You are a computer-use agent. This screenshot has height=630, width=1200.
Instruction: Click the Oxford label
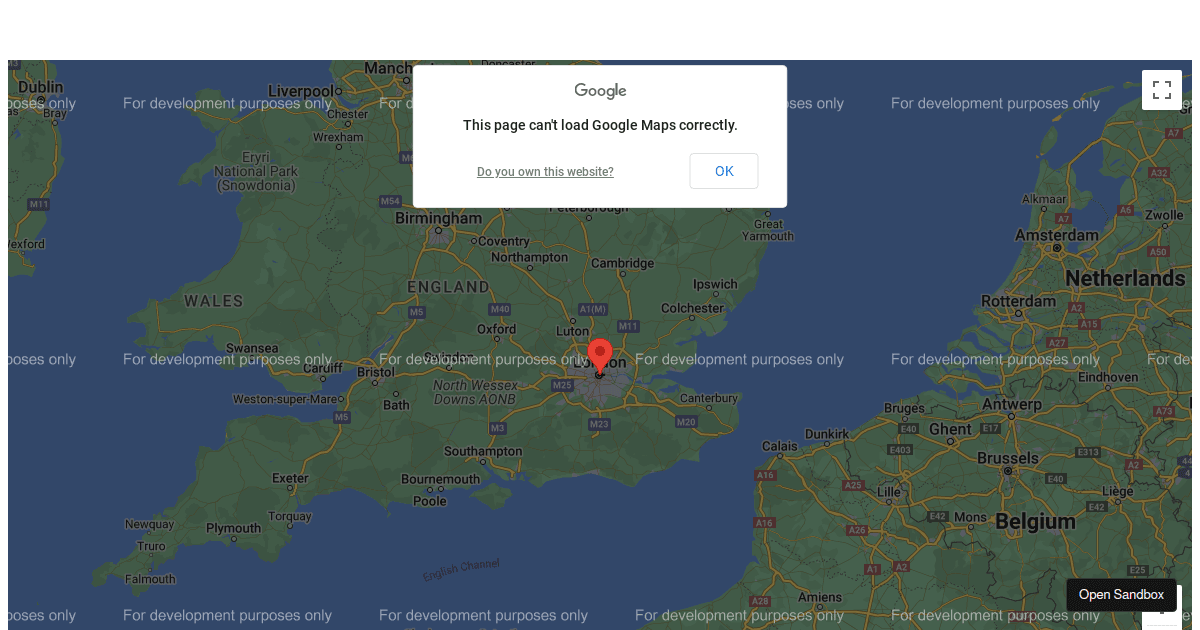(x=497, y=328)
